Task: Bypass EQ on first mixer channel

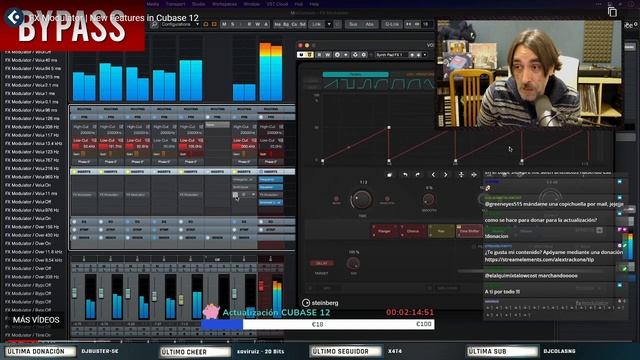Action: tap(74, 222)
